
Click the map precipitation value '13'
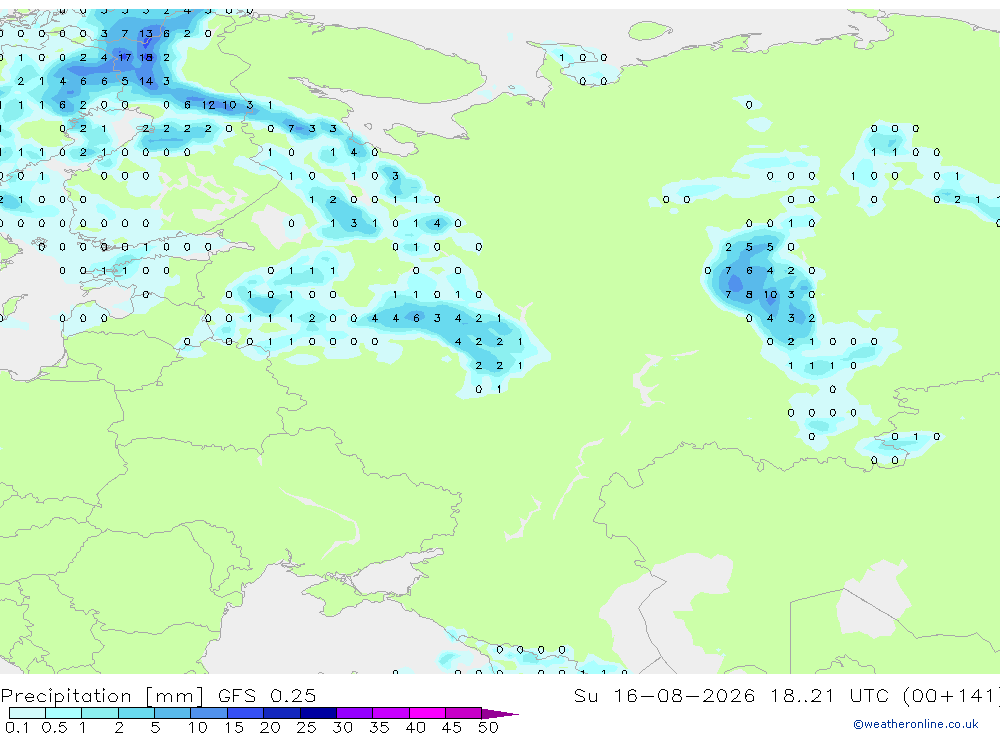[146, 34]
